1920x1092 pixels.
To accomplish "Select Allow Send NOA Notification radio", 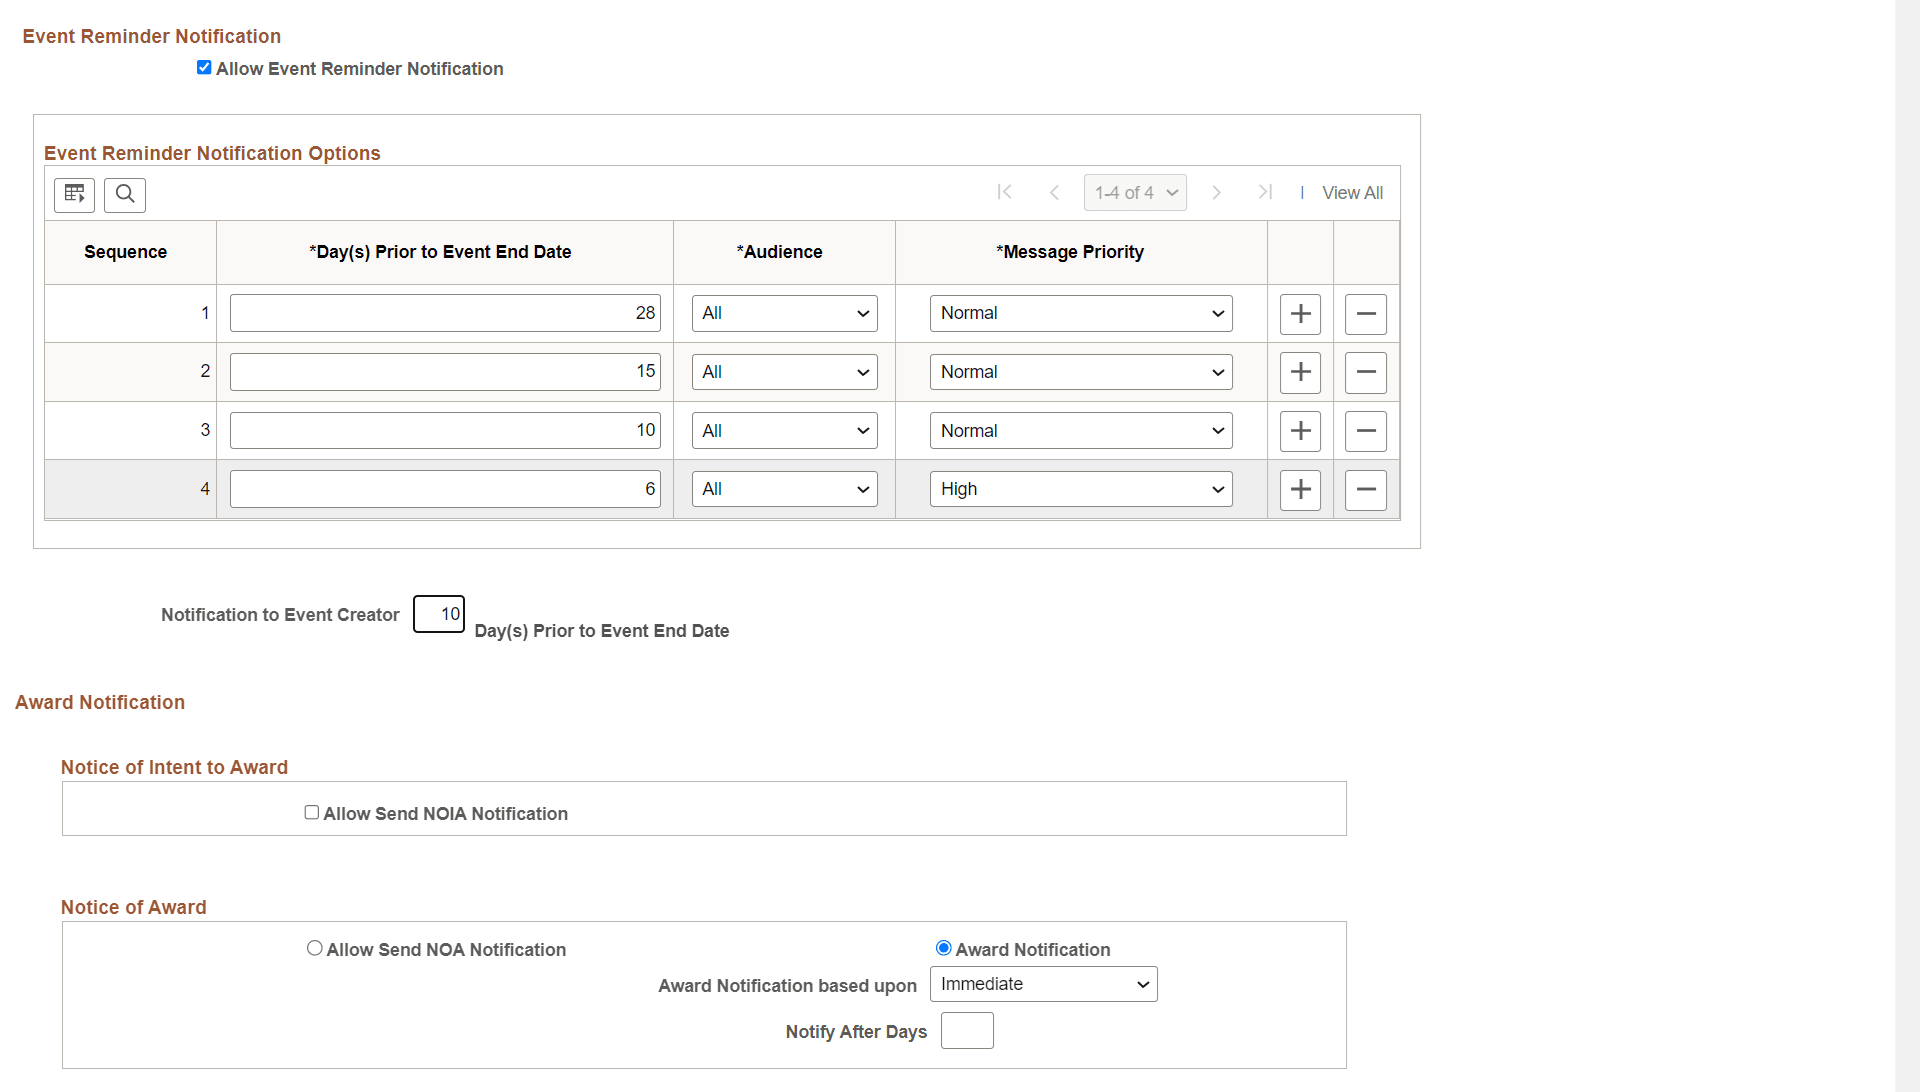I will [x=315, y=948].
